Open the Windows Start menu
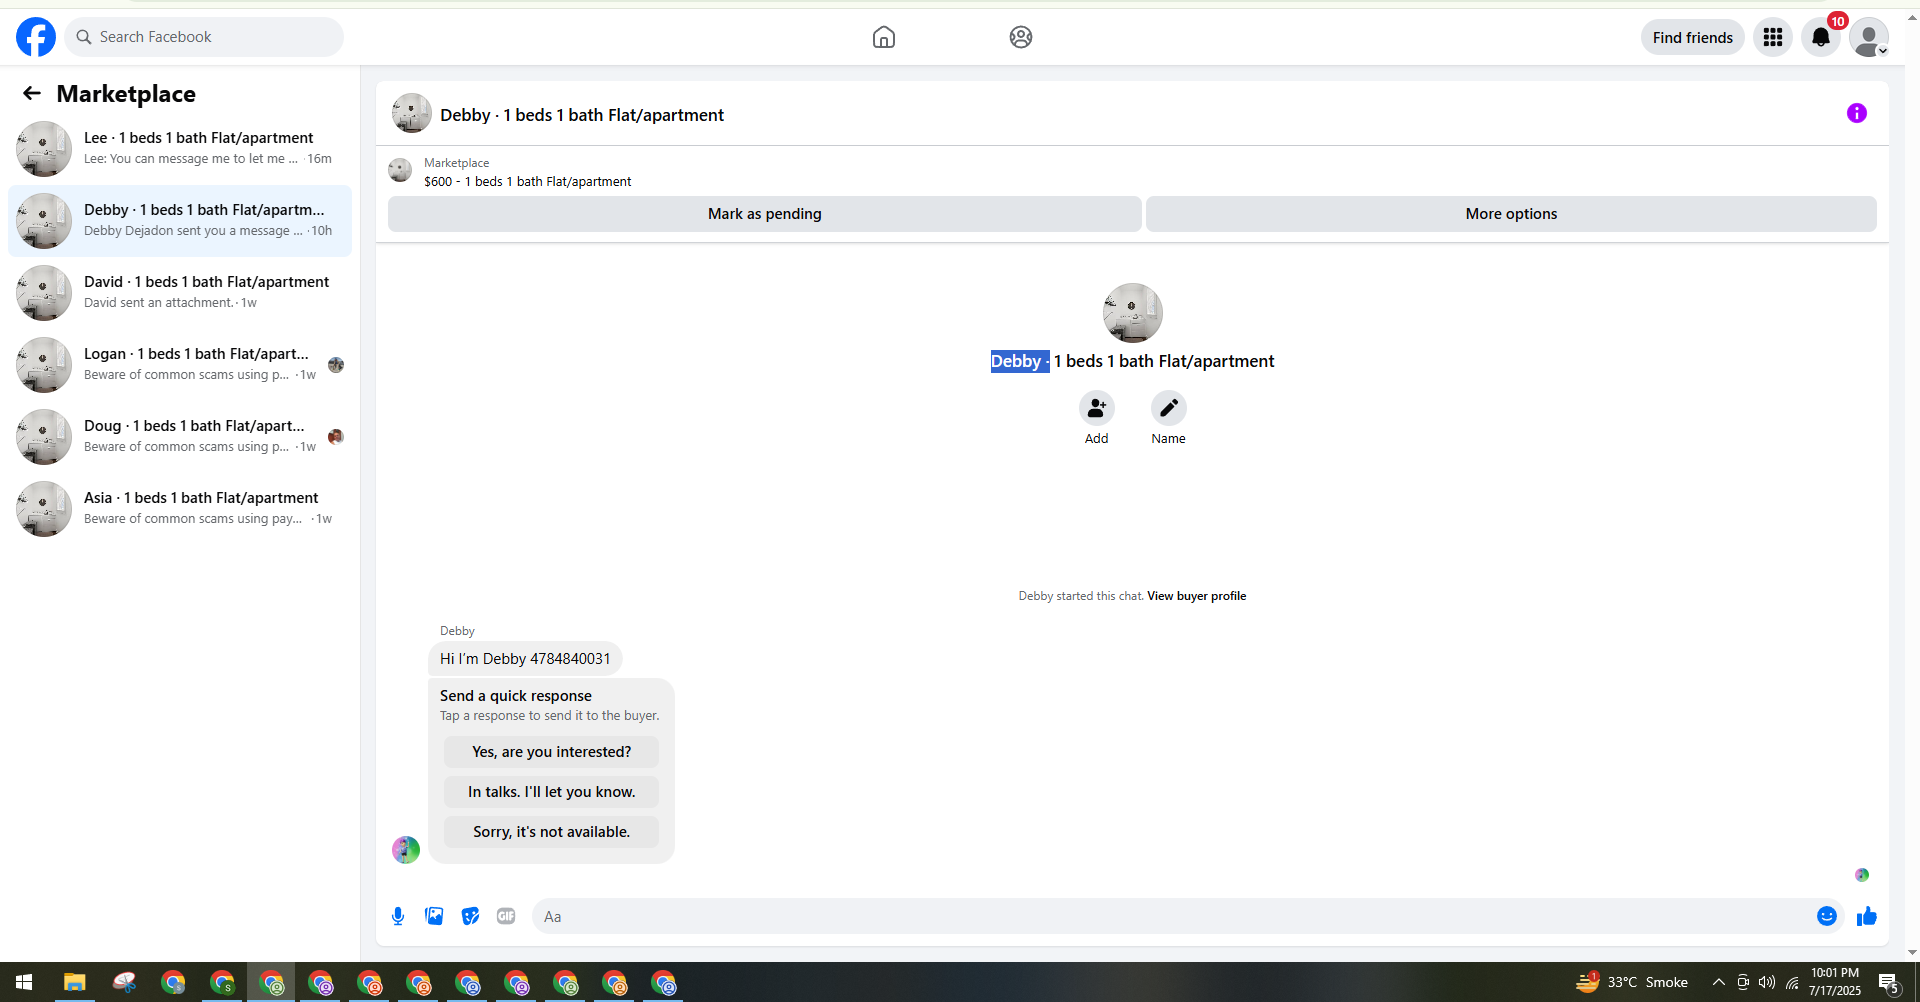 tap(24, 982)
